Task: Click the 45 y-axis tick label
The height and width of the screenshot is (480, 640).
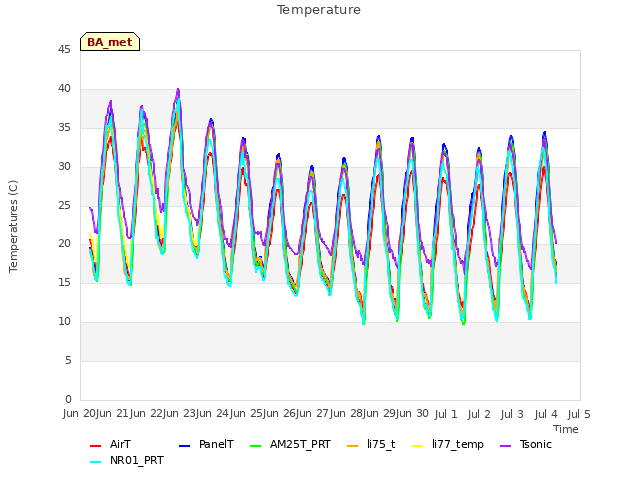Action: 64,50
